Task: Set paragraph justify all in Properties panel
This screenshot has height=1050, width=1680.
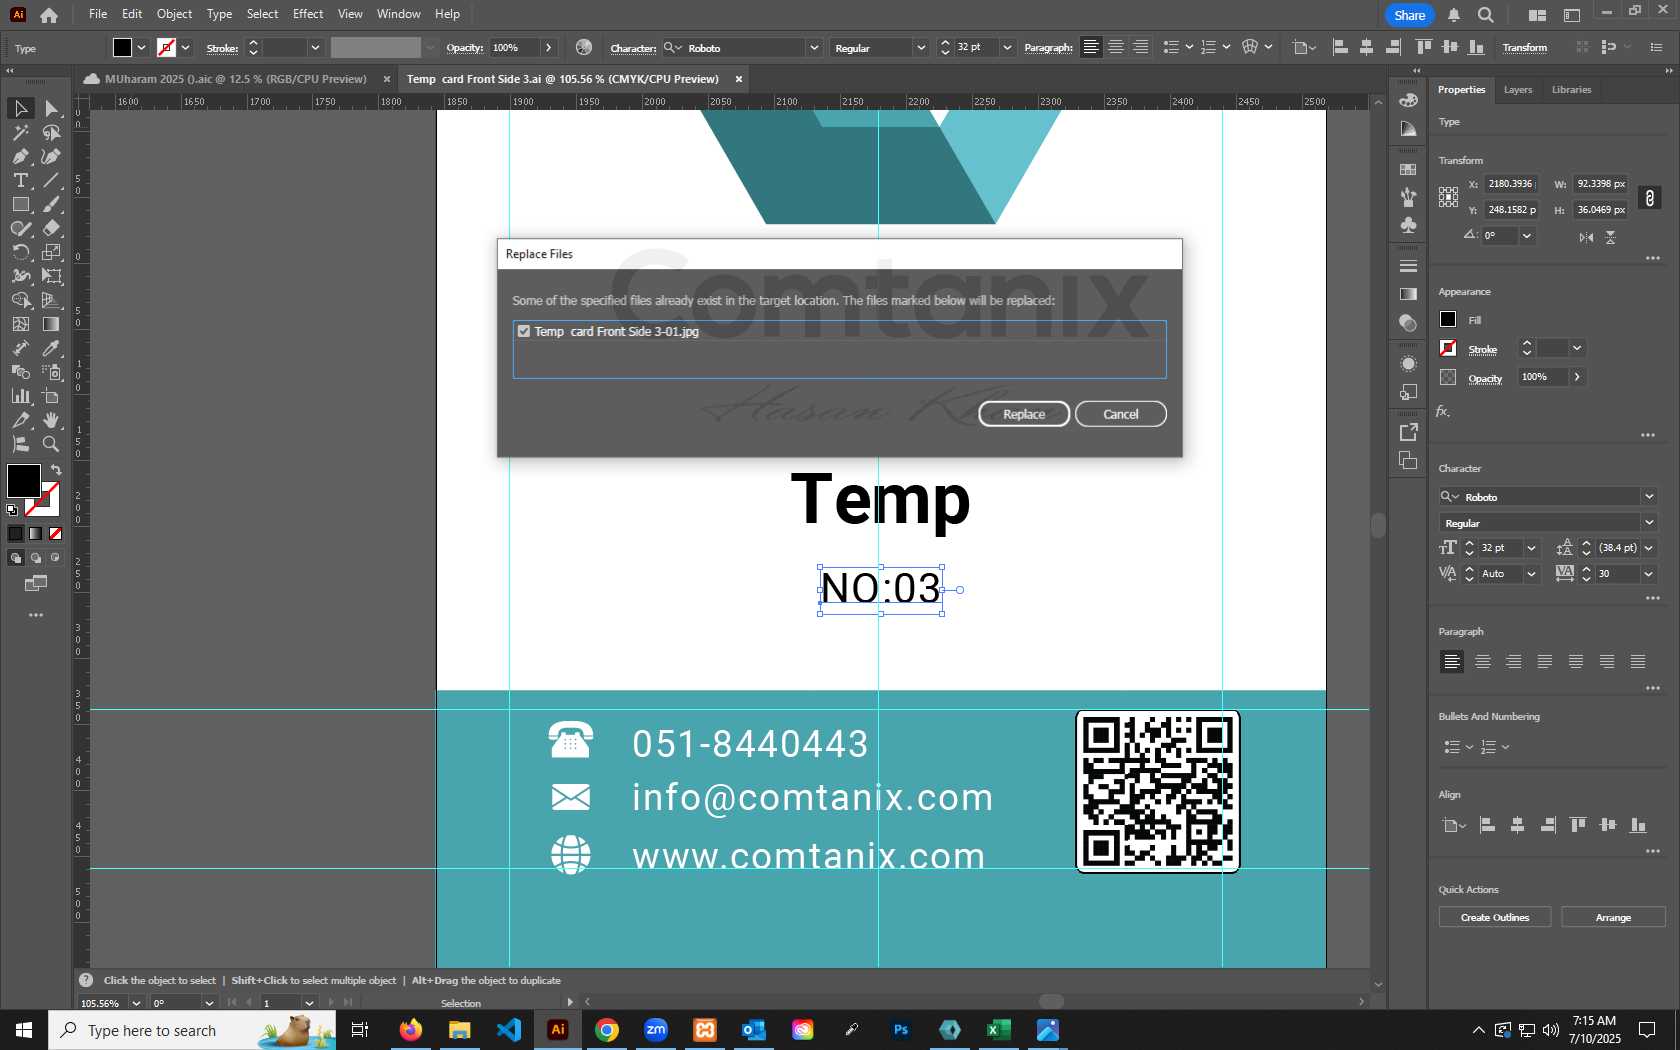Action: point(1638,661)
